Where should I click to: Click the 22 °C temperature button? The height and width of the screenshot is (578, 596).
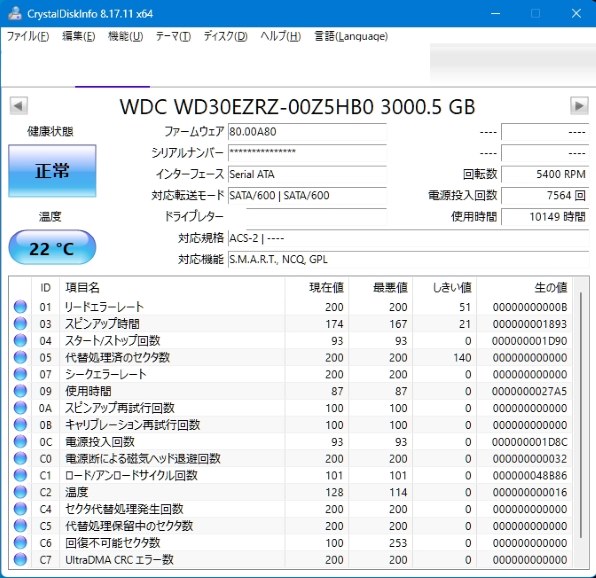tap(52, 248)
